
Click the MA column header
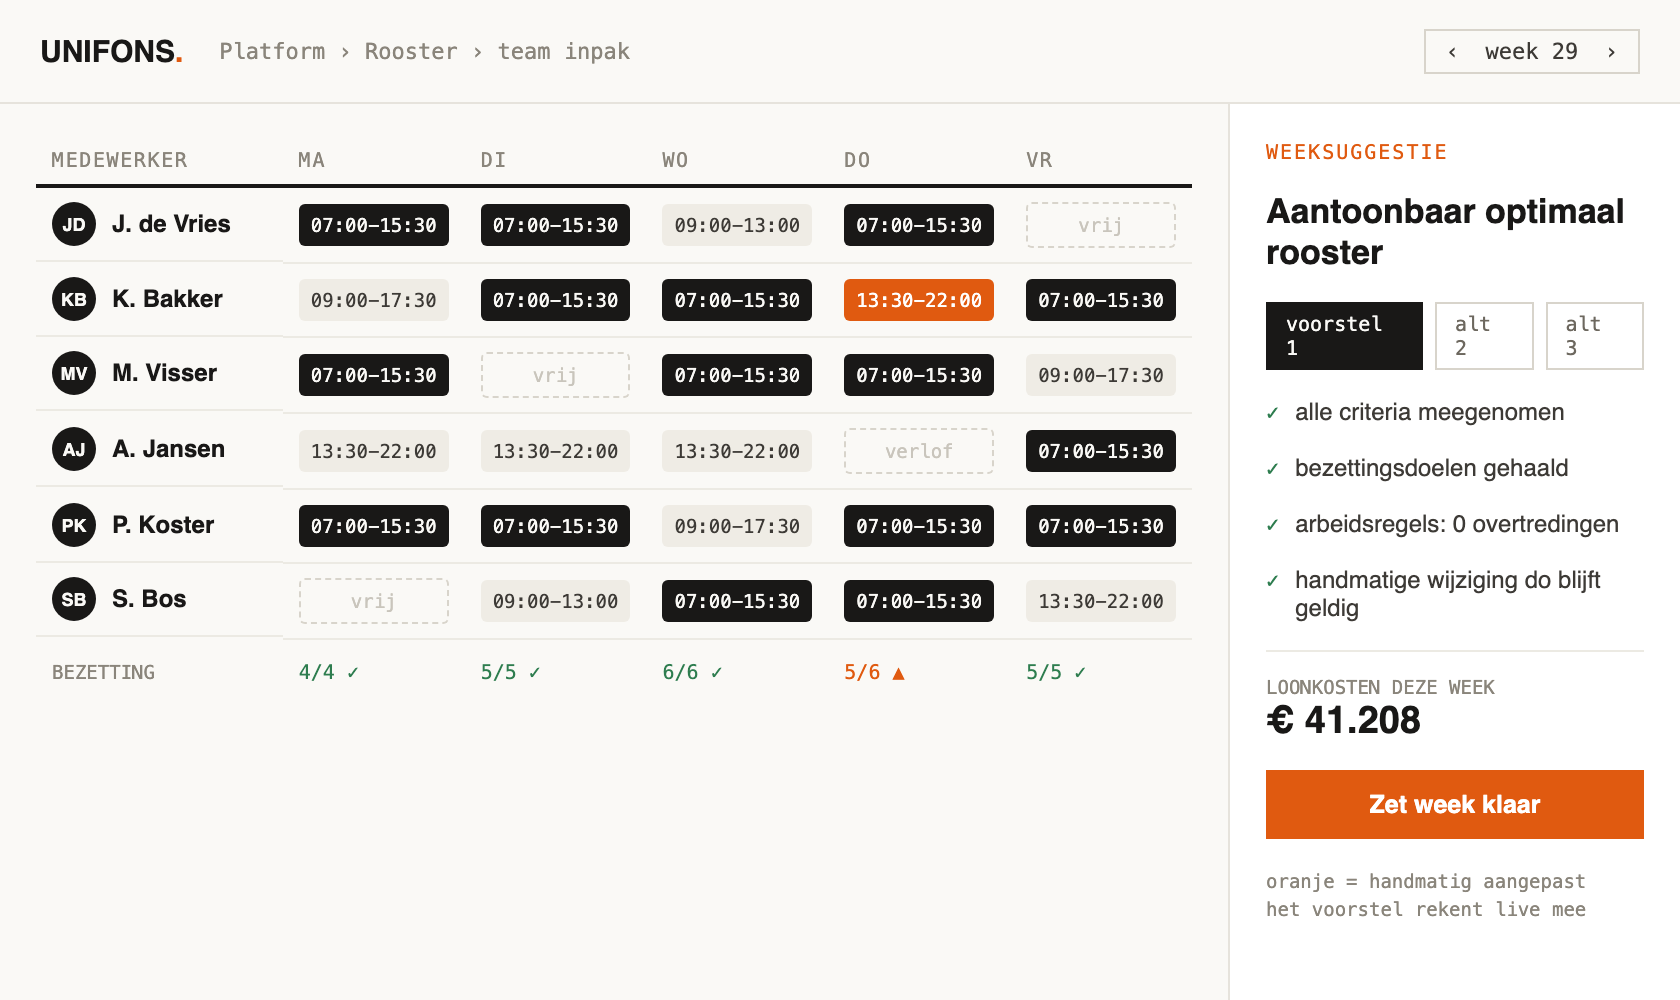click(x=311, y=160)
